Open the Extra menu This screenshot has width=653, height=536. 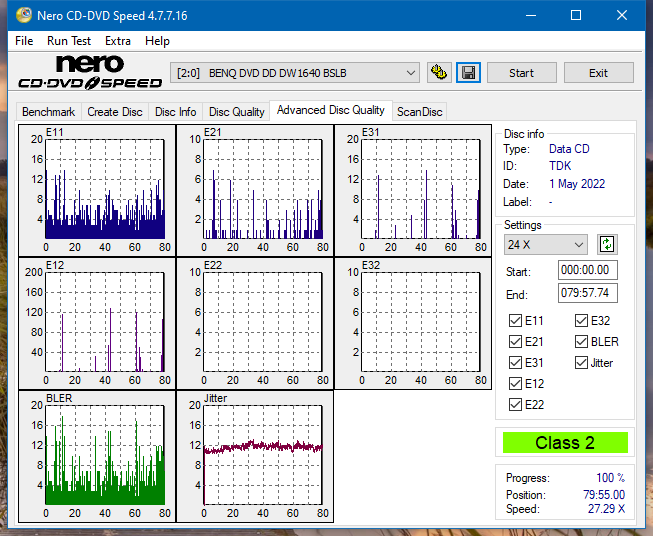[117, 41]
